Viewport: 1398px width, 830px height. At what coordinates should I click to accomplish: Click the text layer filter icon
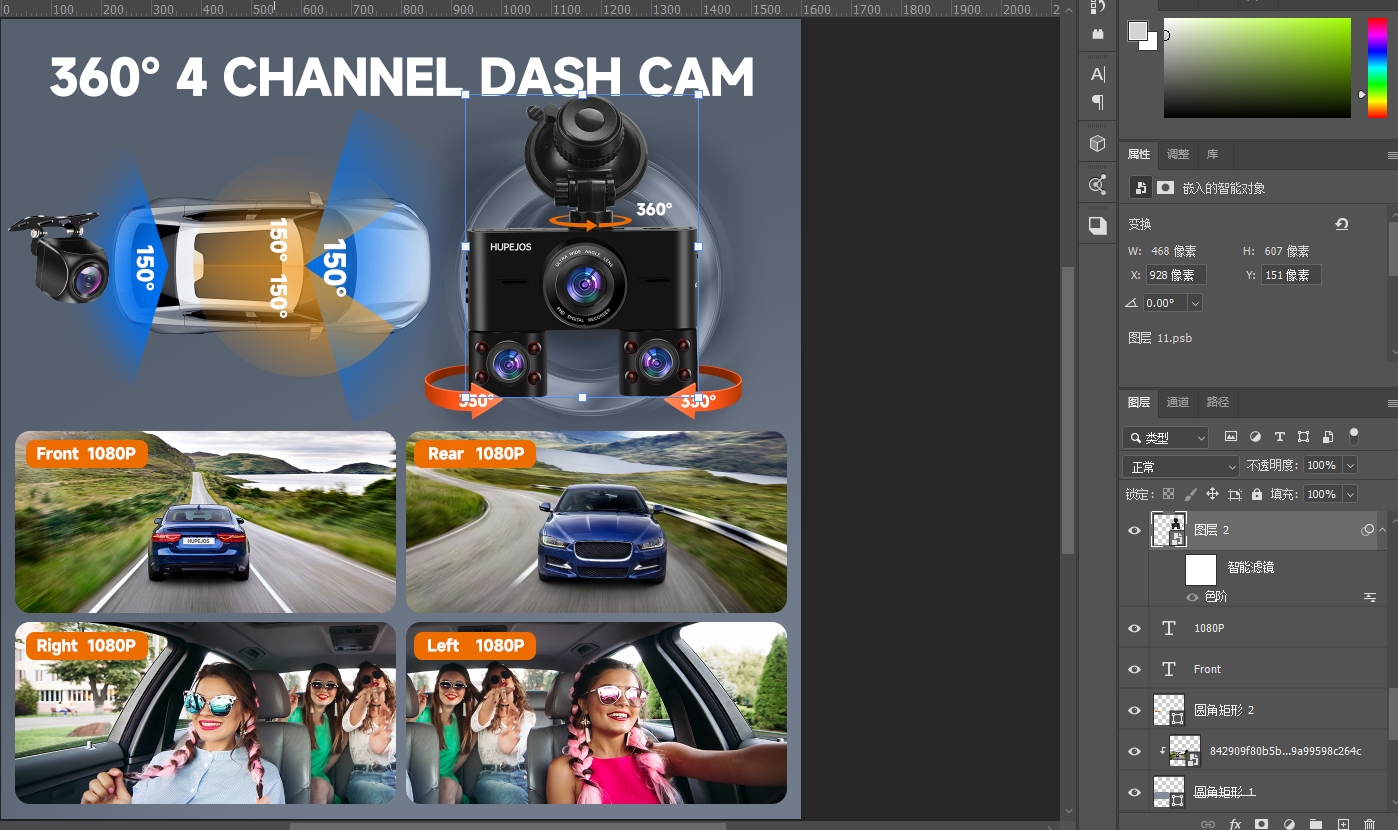click(x=1279, y=437)
